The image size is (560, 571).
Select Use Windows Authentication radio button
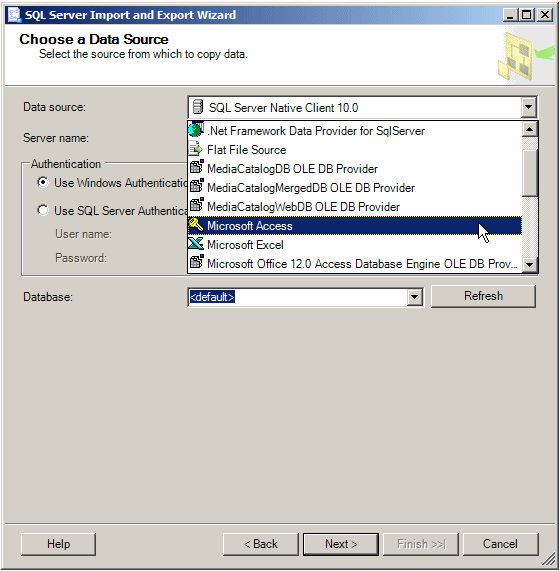tap(43, 182)
